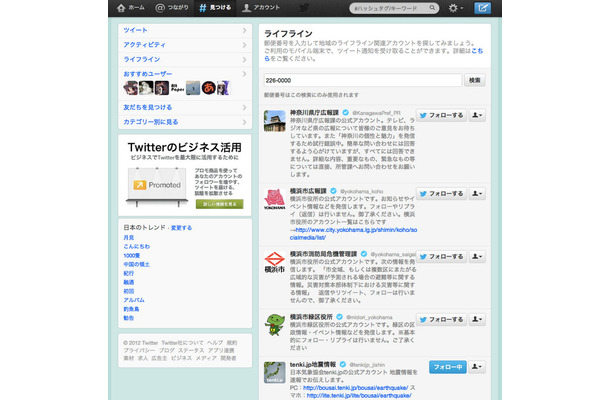Follow 横浜市広報課 with its フォローする button
This screenshot has height=400, width=610.
442,193
